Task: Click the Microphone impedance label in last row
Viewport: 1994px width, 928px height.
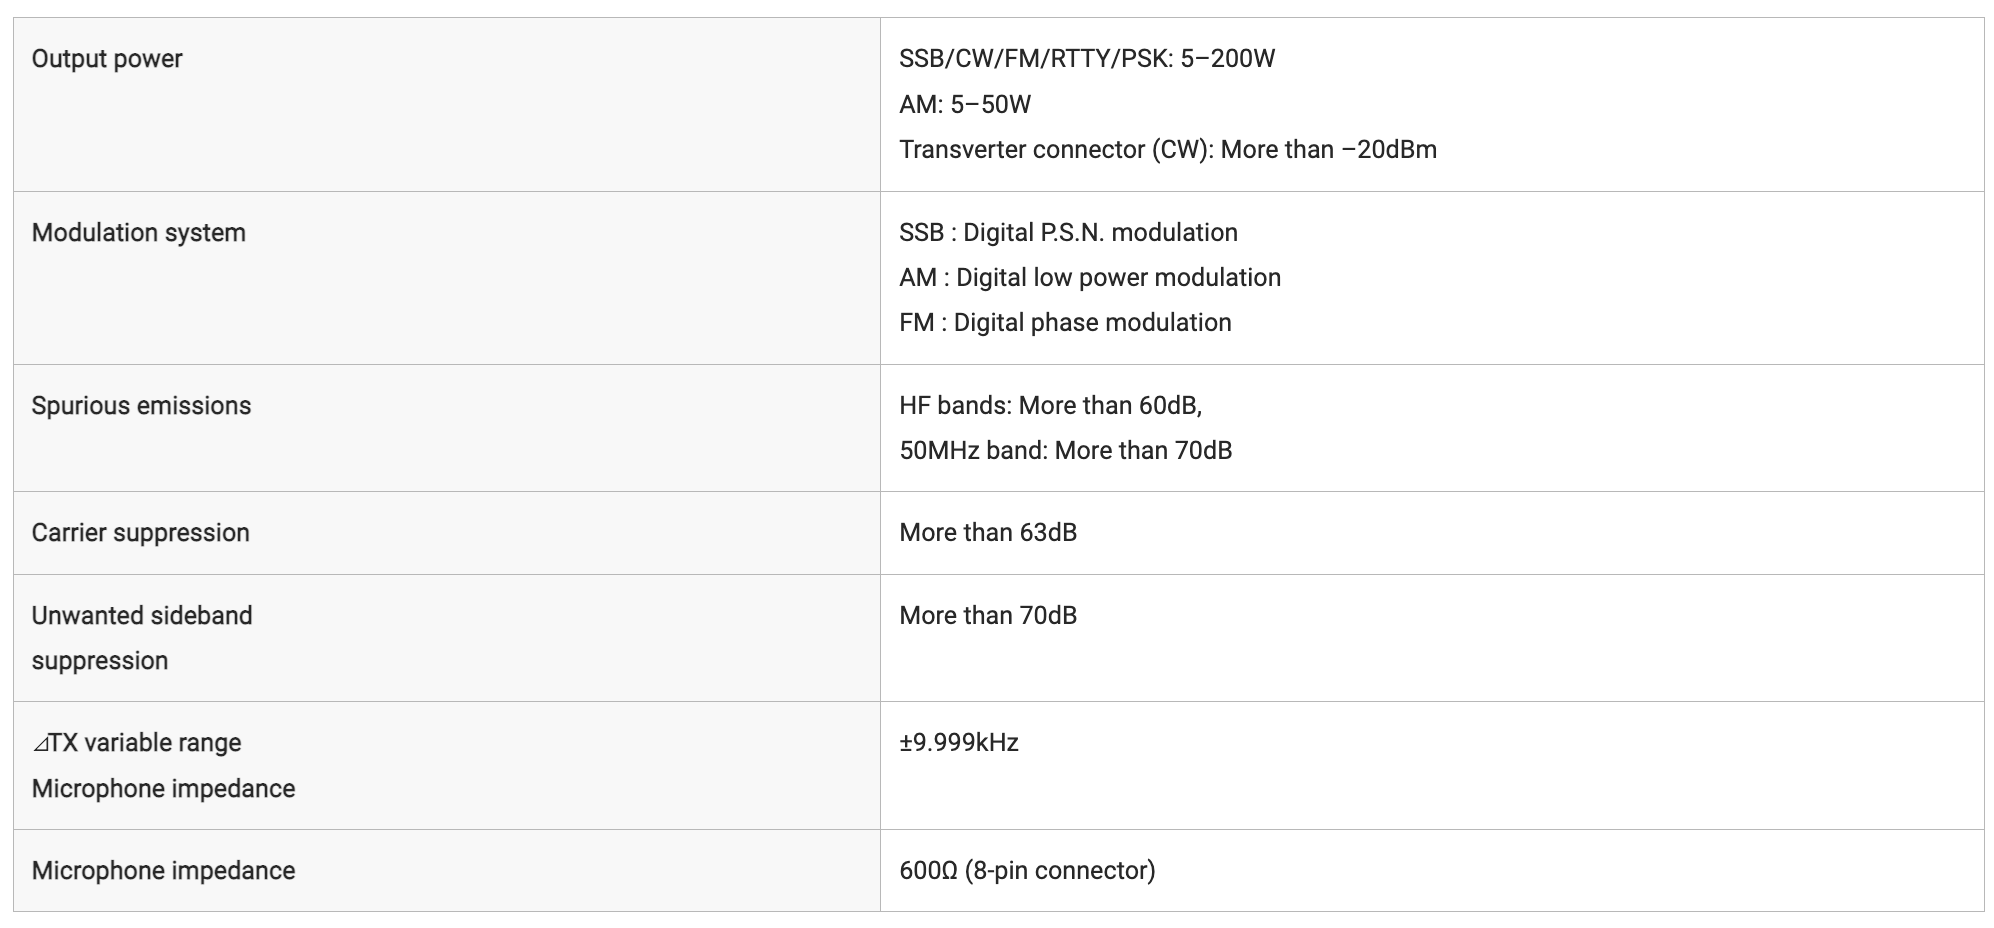Action: 163,870
